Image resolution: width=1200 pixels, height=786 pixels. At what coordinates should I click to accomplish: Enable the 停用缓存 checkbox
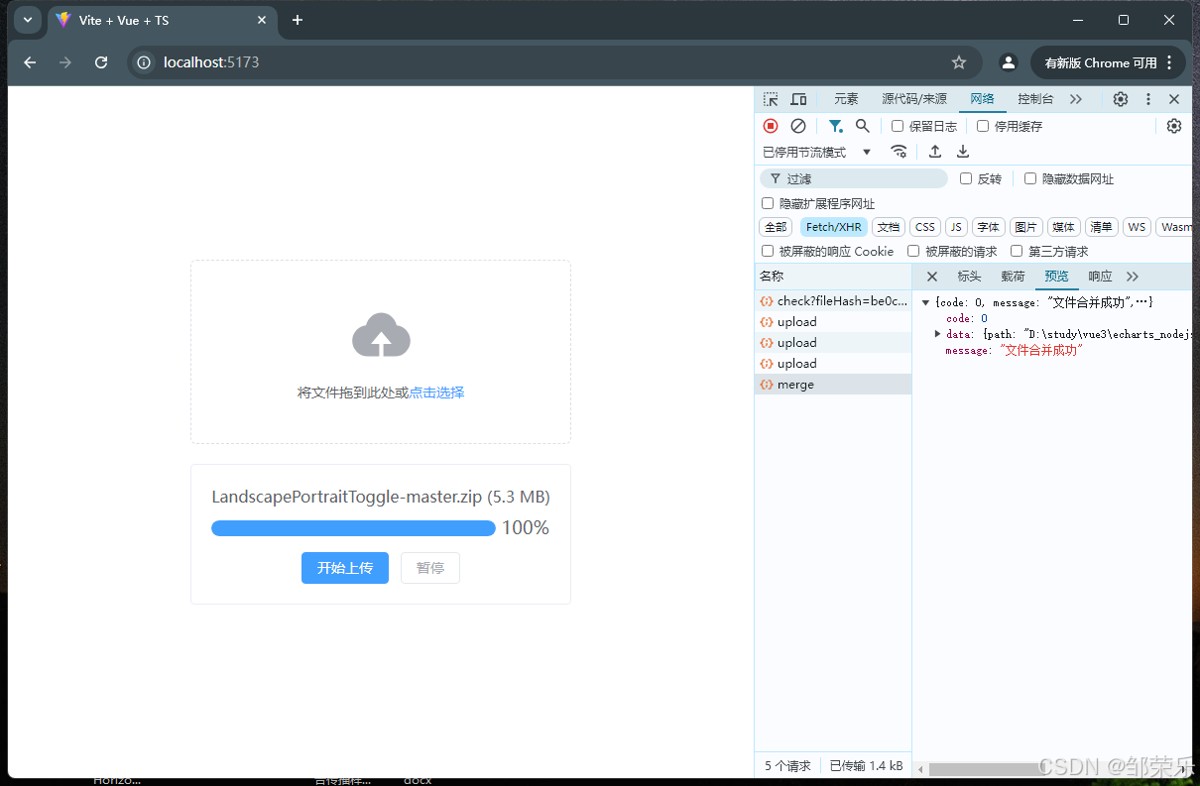pos(983,126)
